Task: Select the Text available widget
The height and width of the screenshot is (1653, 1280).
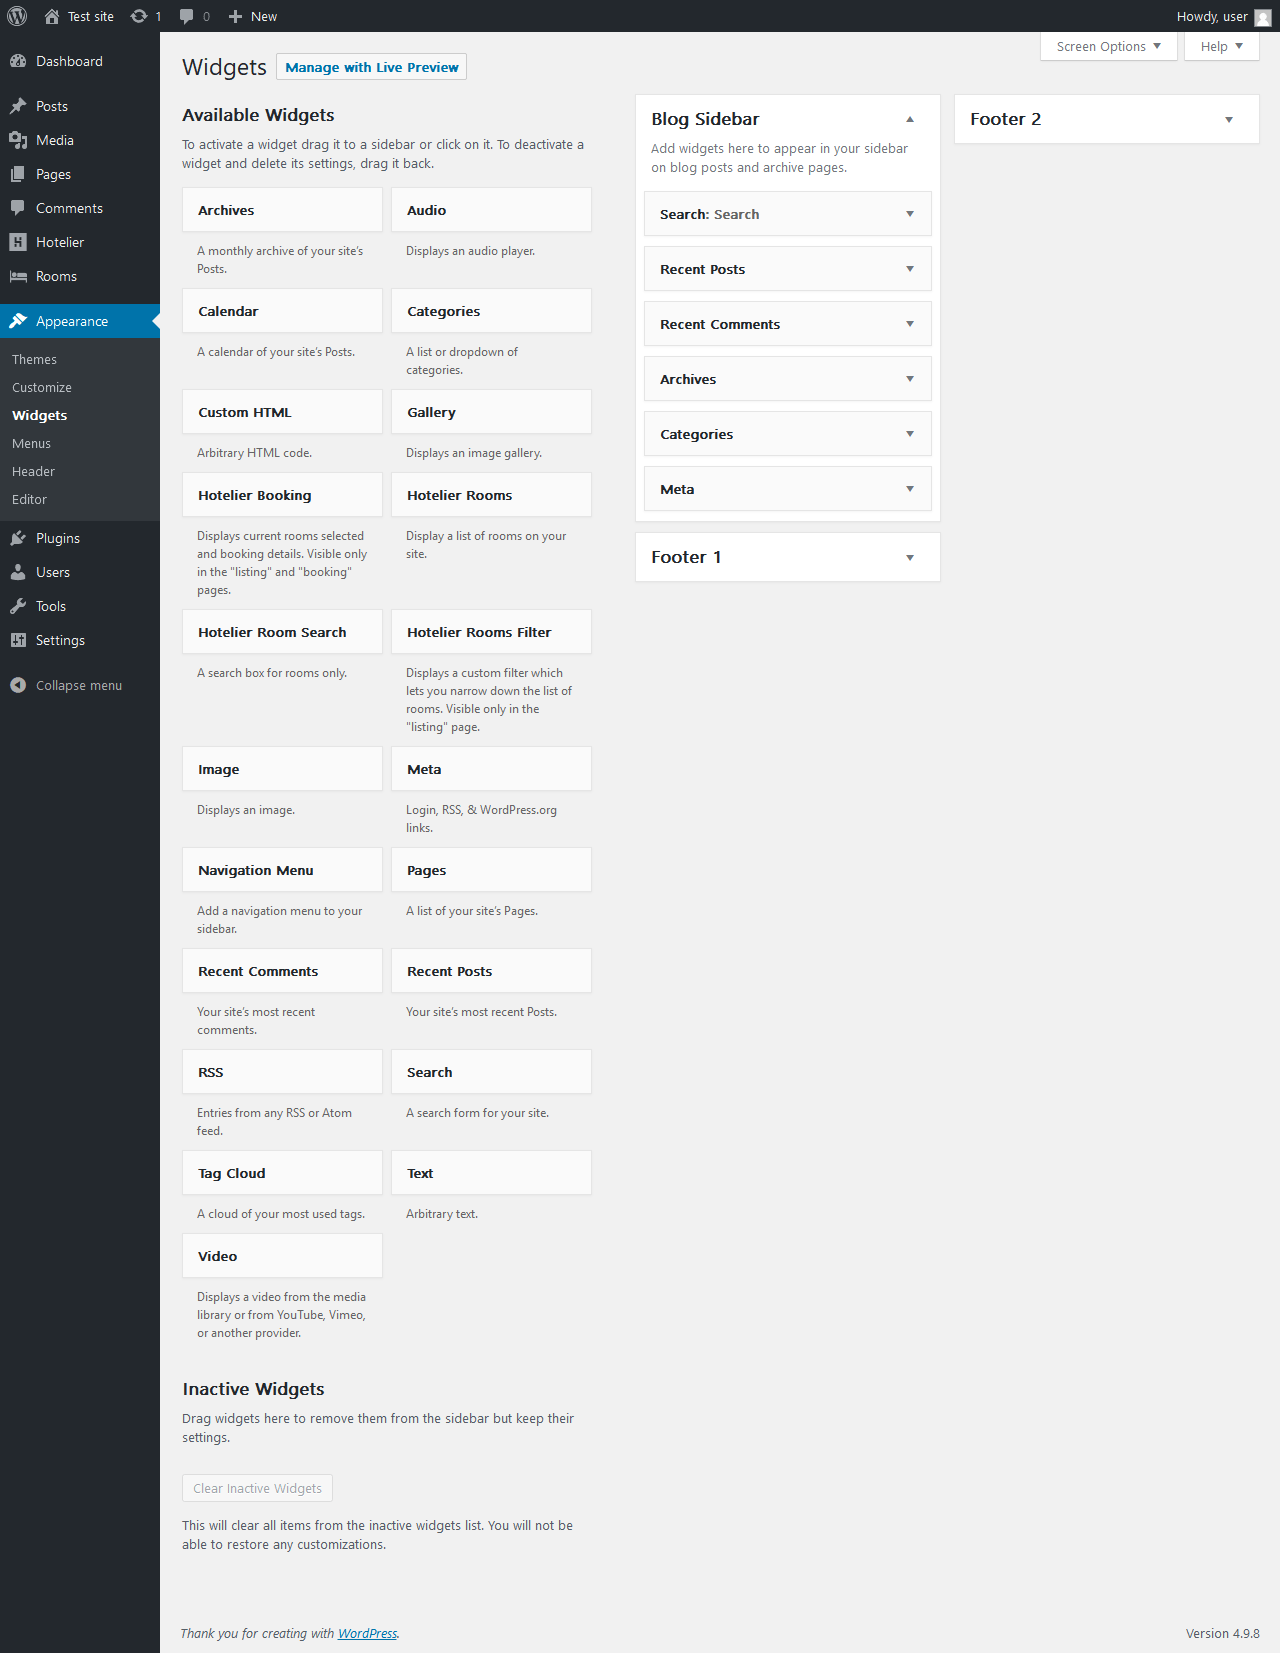Action: pos(491,1173)
